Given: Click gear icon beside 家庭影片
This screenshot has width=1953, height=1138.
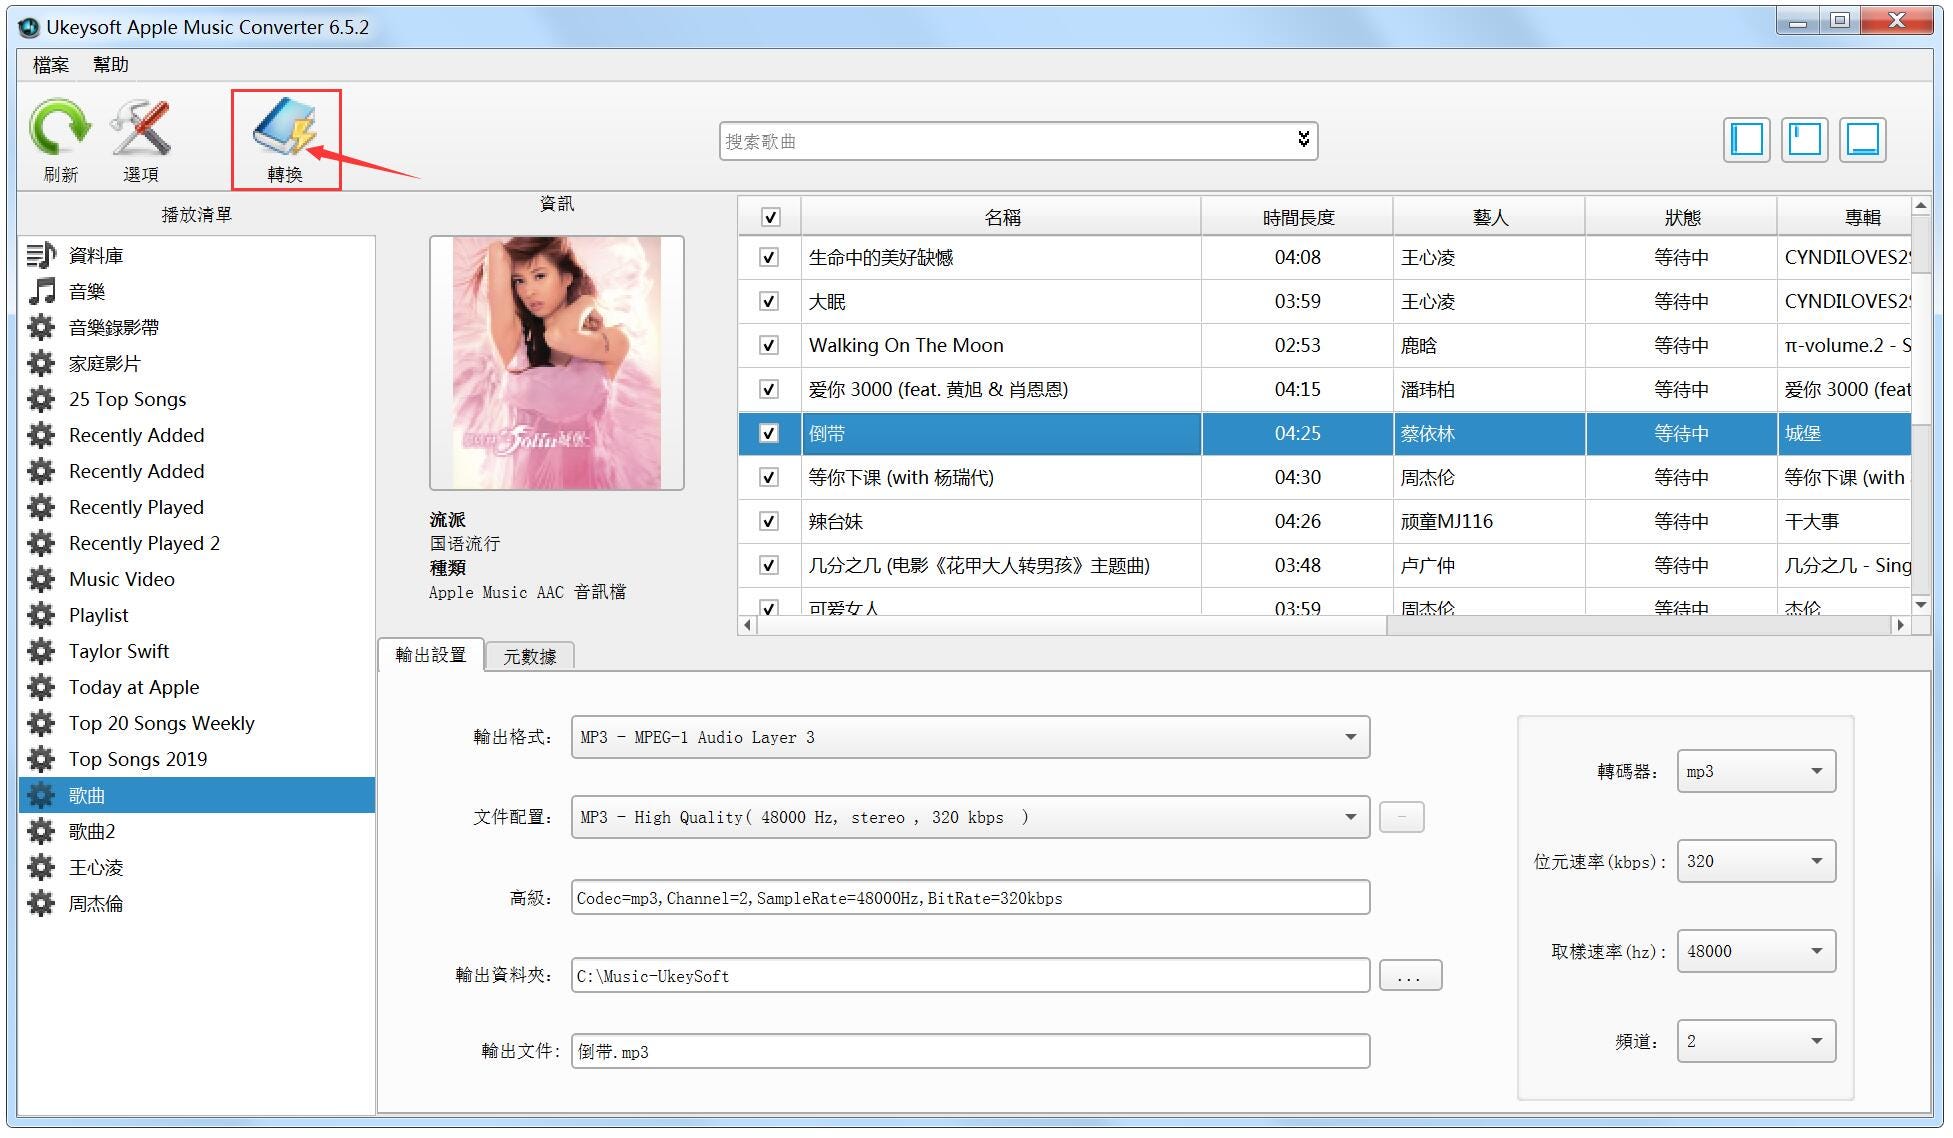Looking at the screenshot, I should [x=41, y=363].
